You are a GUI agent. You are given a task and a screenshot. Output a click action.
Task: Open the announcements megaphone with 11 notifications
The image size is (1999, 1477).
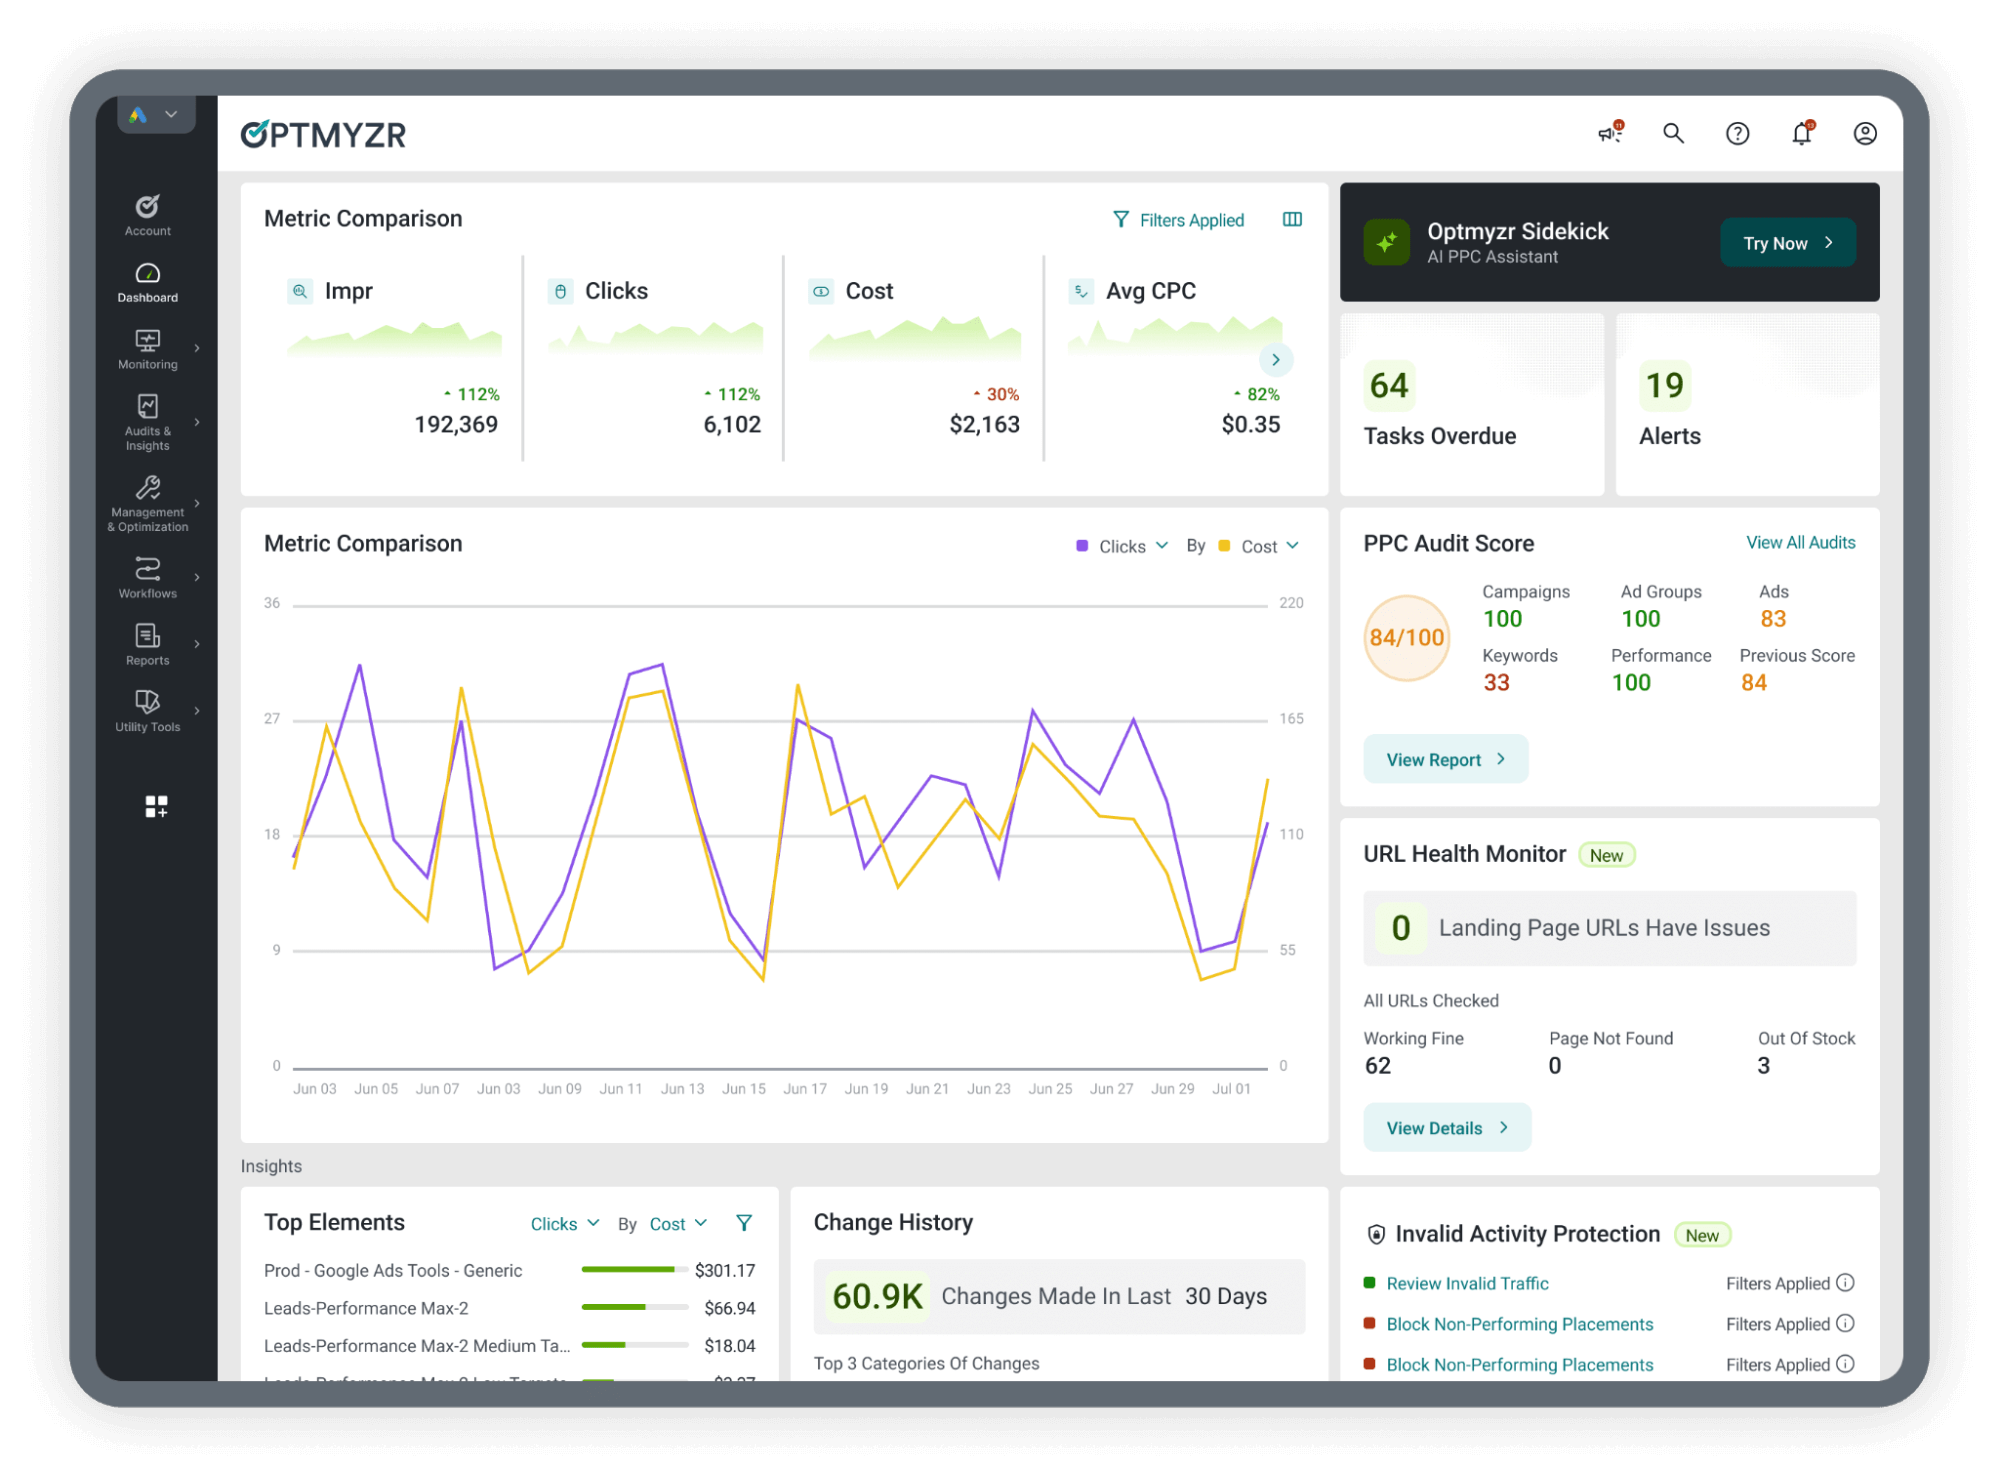pyautogui.click(x=1610, y=134)
